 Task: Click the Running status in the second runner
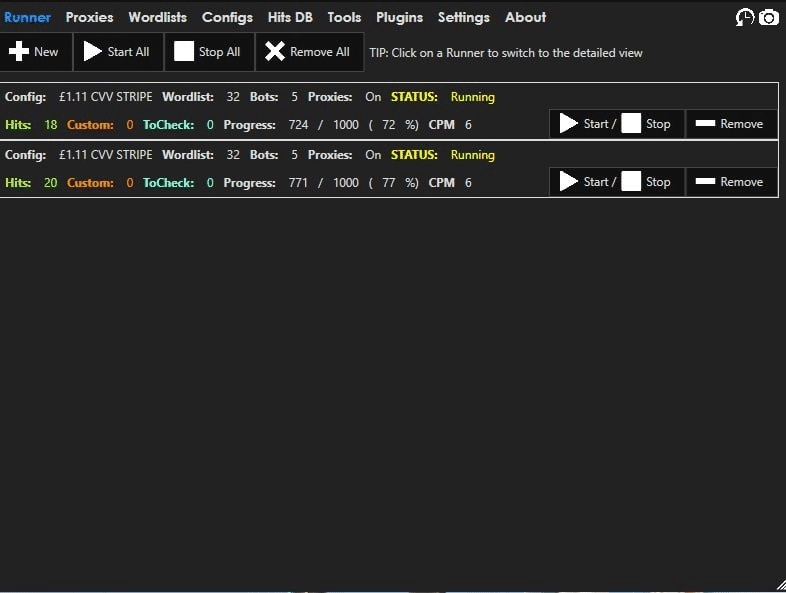point(472,155)
